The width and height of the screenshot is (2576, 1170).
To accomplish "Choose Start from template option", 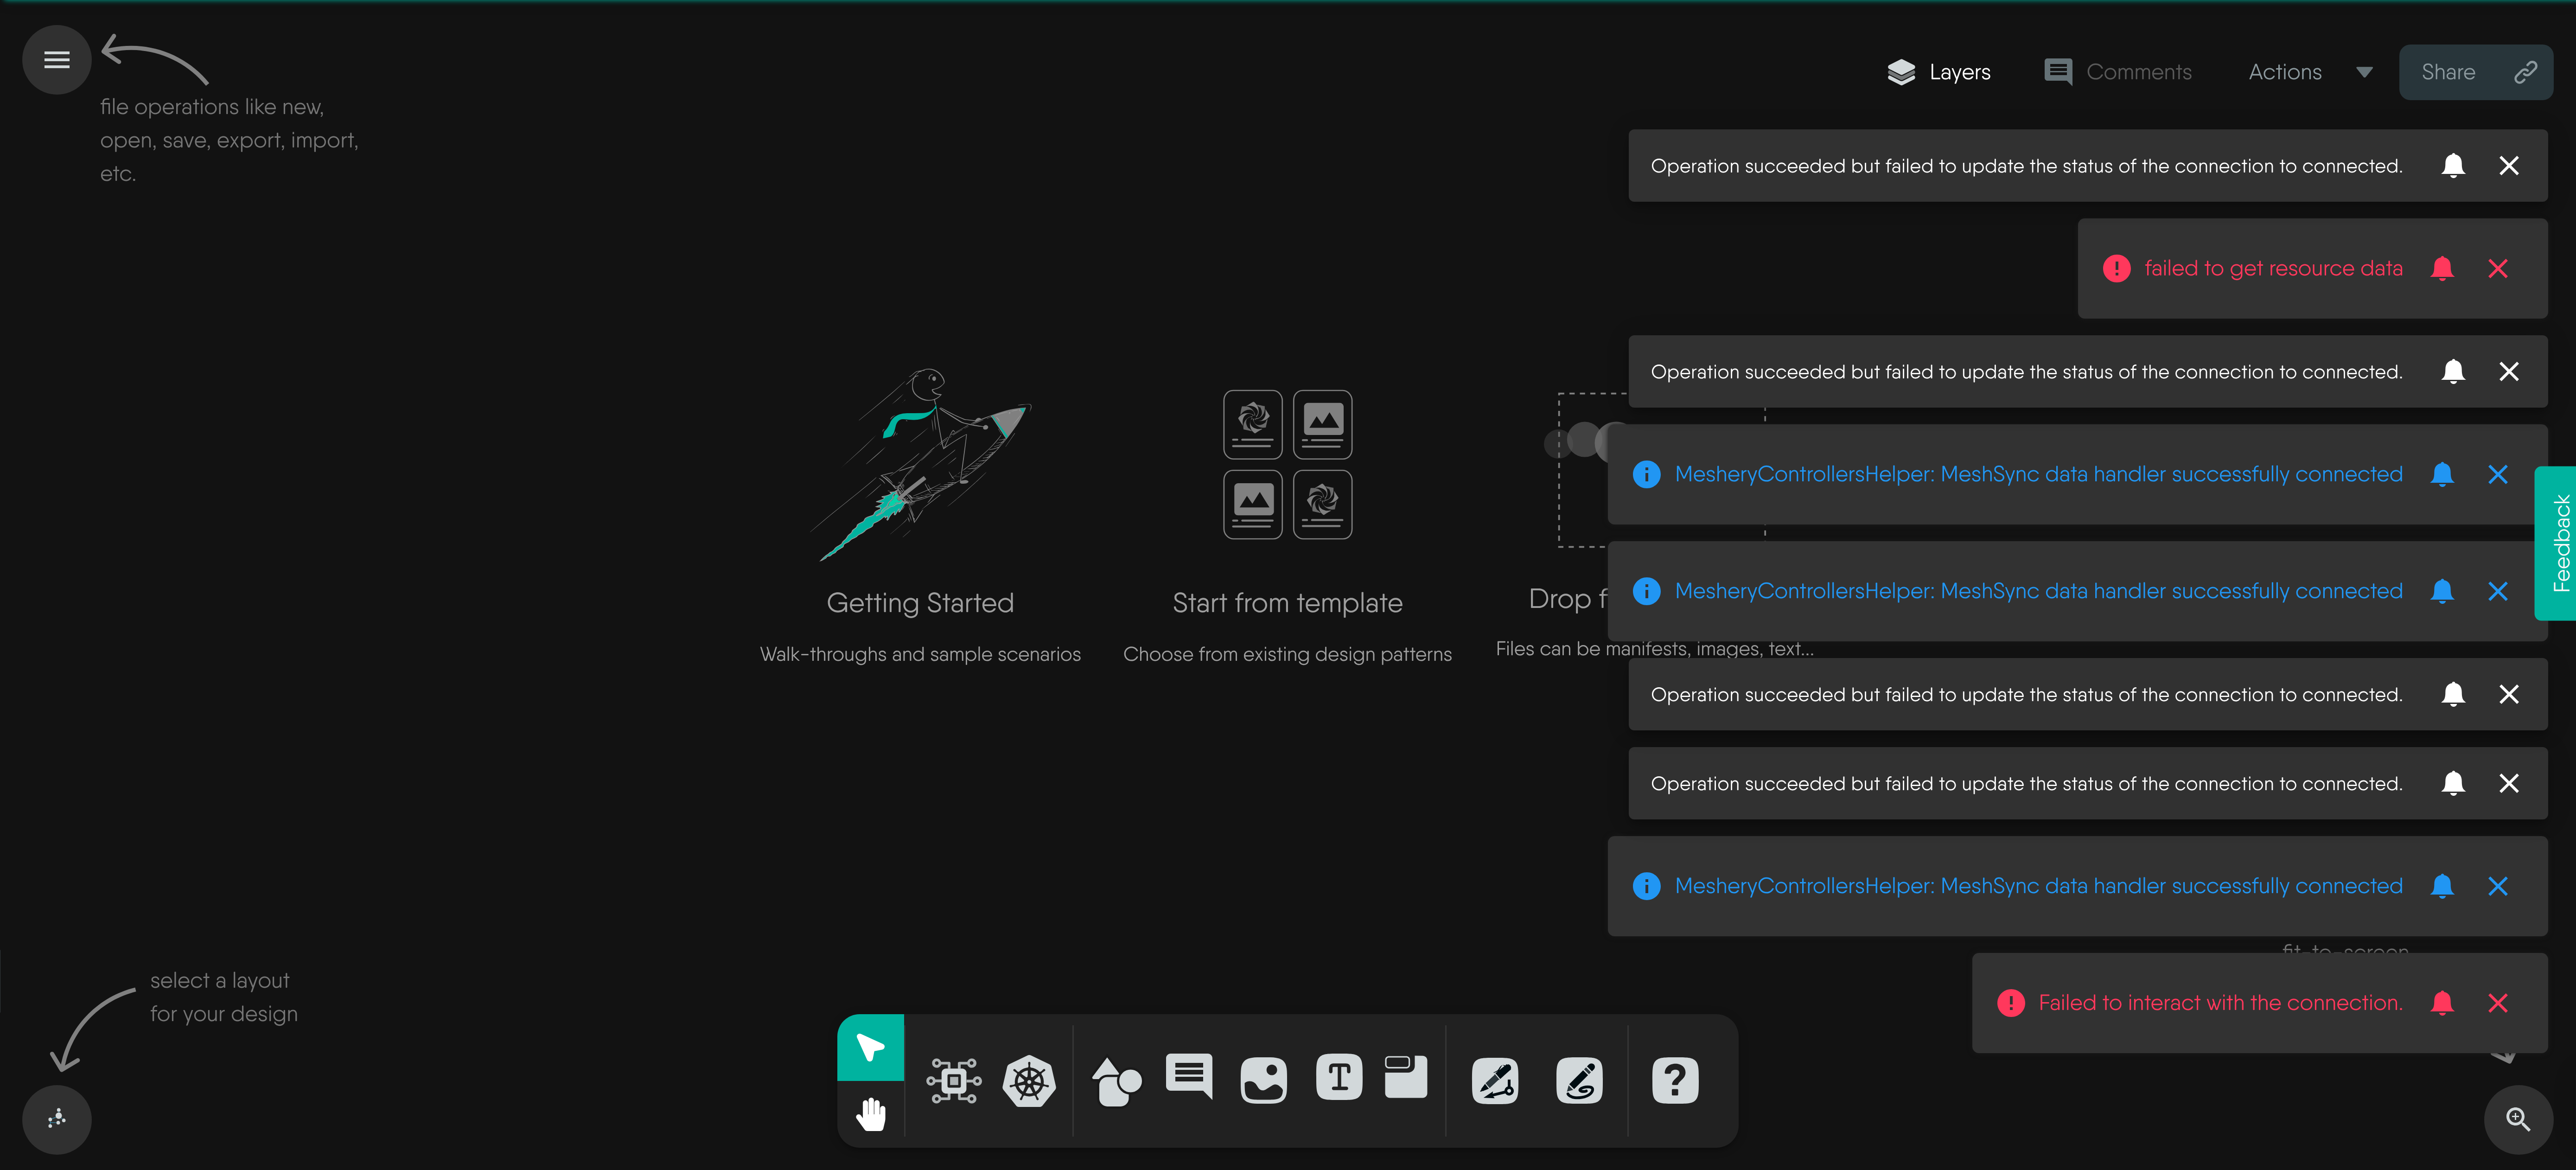I will point(1287,602).
